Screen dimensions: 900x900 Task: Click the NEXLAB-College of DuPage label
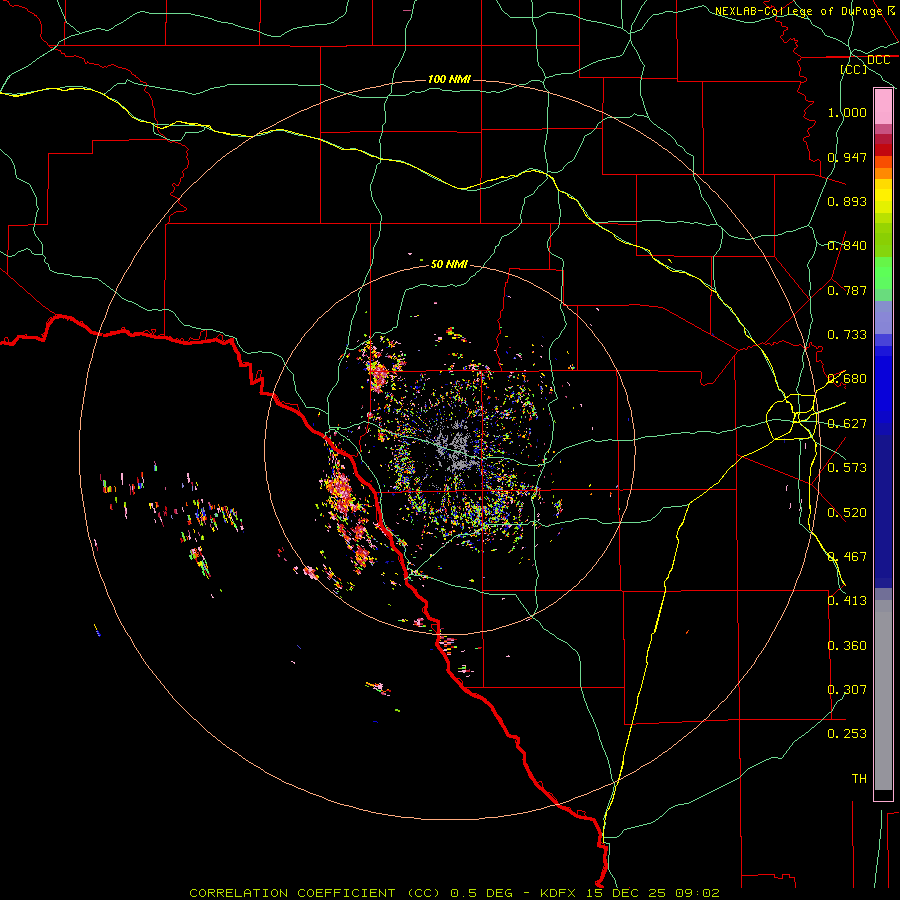point(798,11)
